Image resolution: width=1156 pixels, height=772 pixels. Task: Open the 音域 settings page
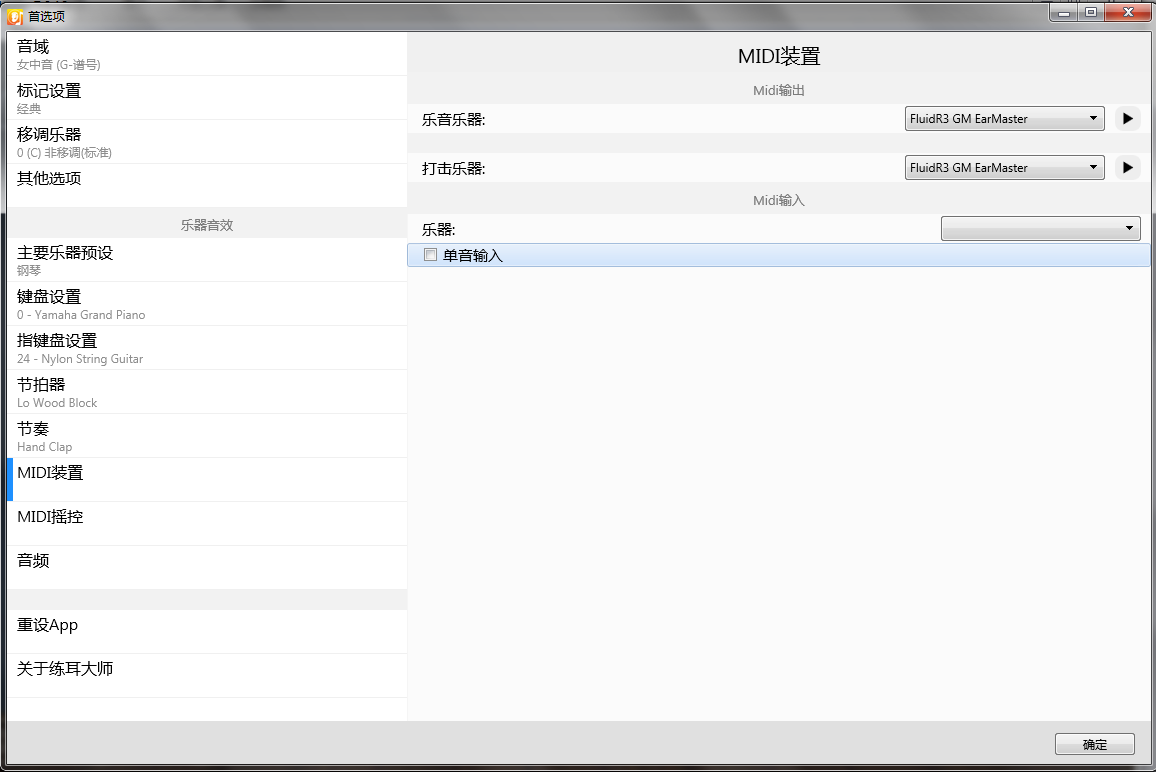point(206,54)
